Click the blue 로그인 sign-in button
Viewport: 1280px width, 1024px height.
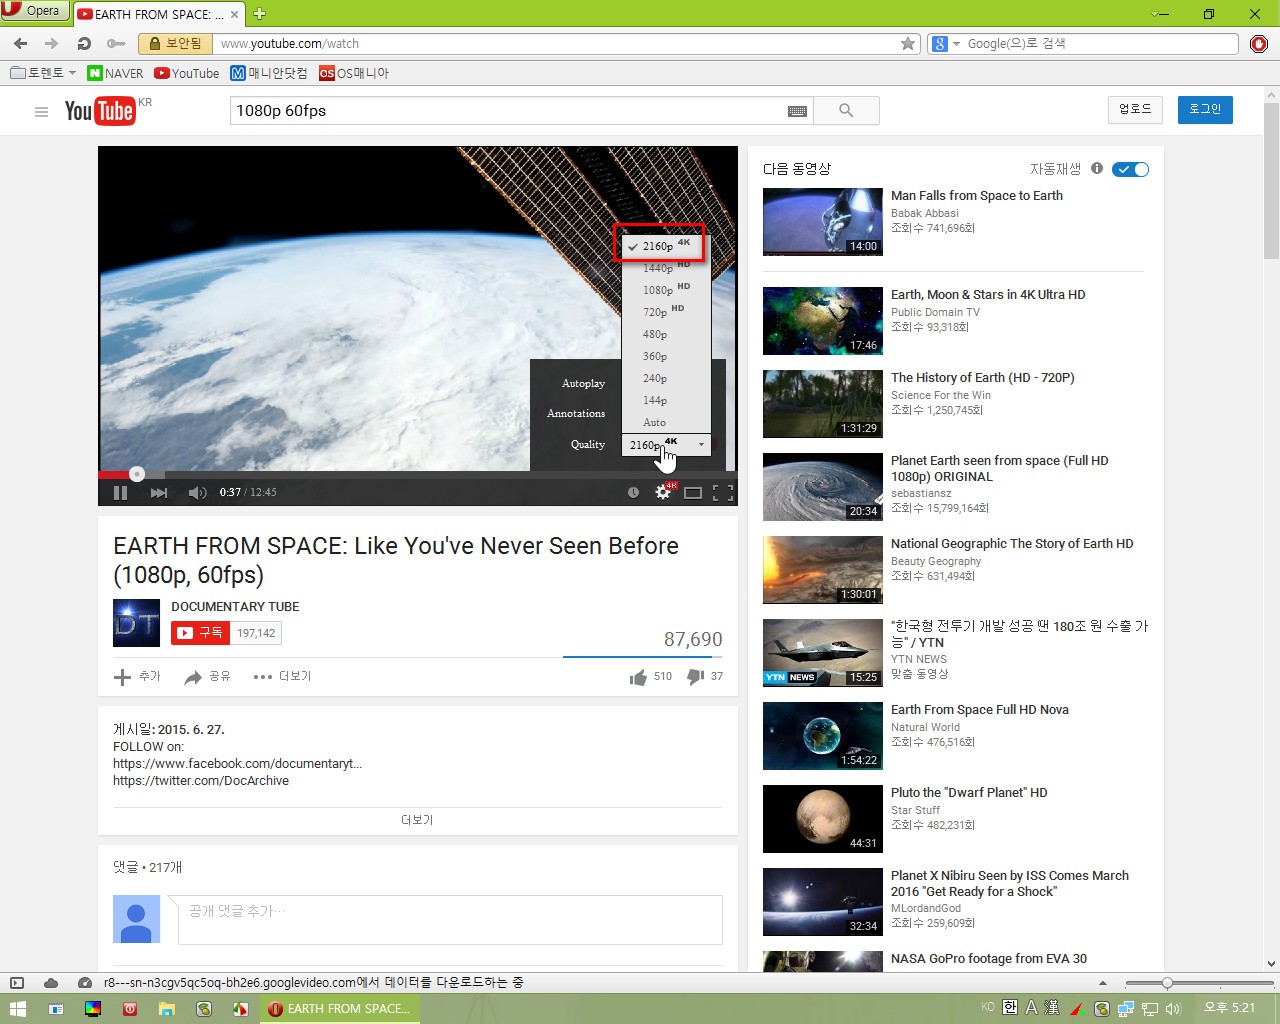[1205, 109]
